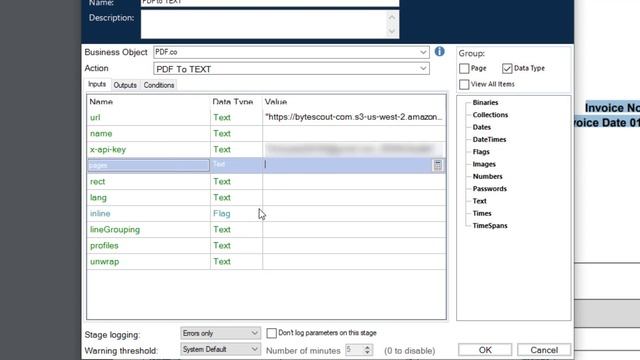Click the url value cell

354,117
